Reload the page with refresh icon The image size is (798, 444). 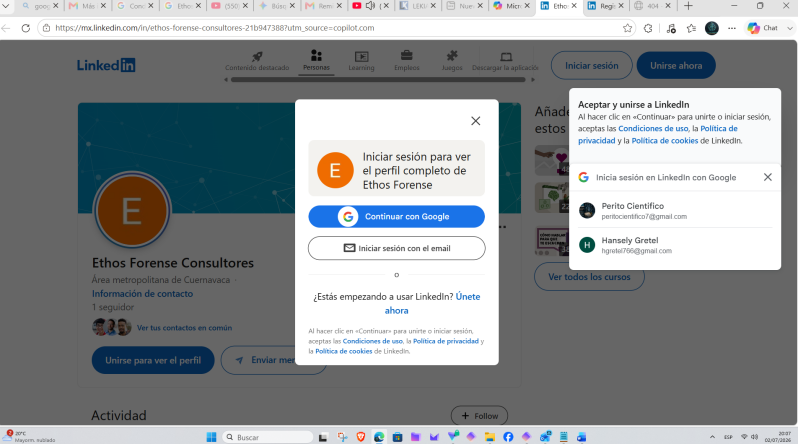[25, 28]
